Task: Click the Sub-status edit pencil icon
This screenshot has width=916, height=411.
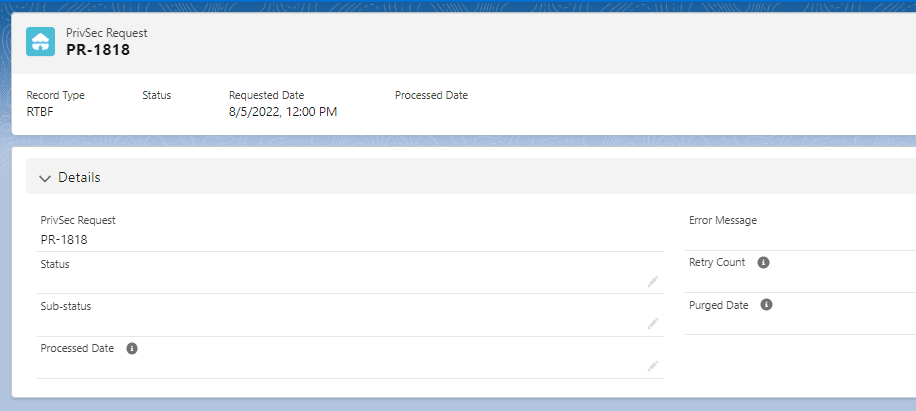Action: coord(653,324)
